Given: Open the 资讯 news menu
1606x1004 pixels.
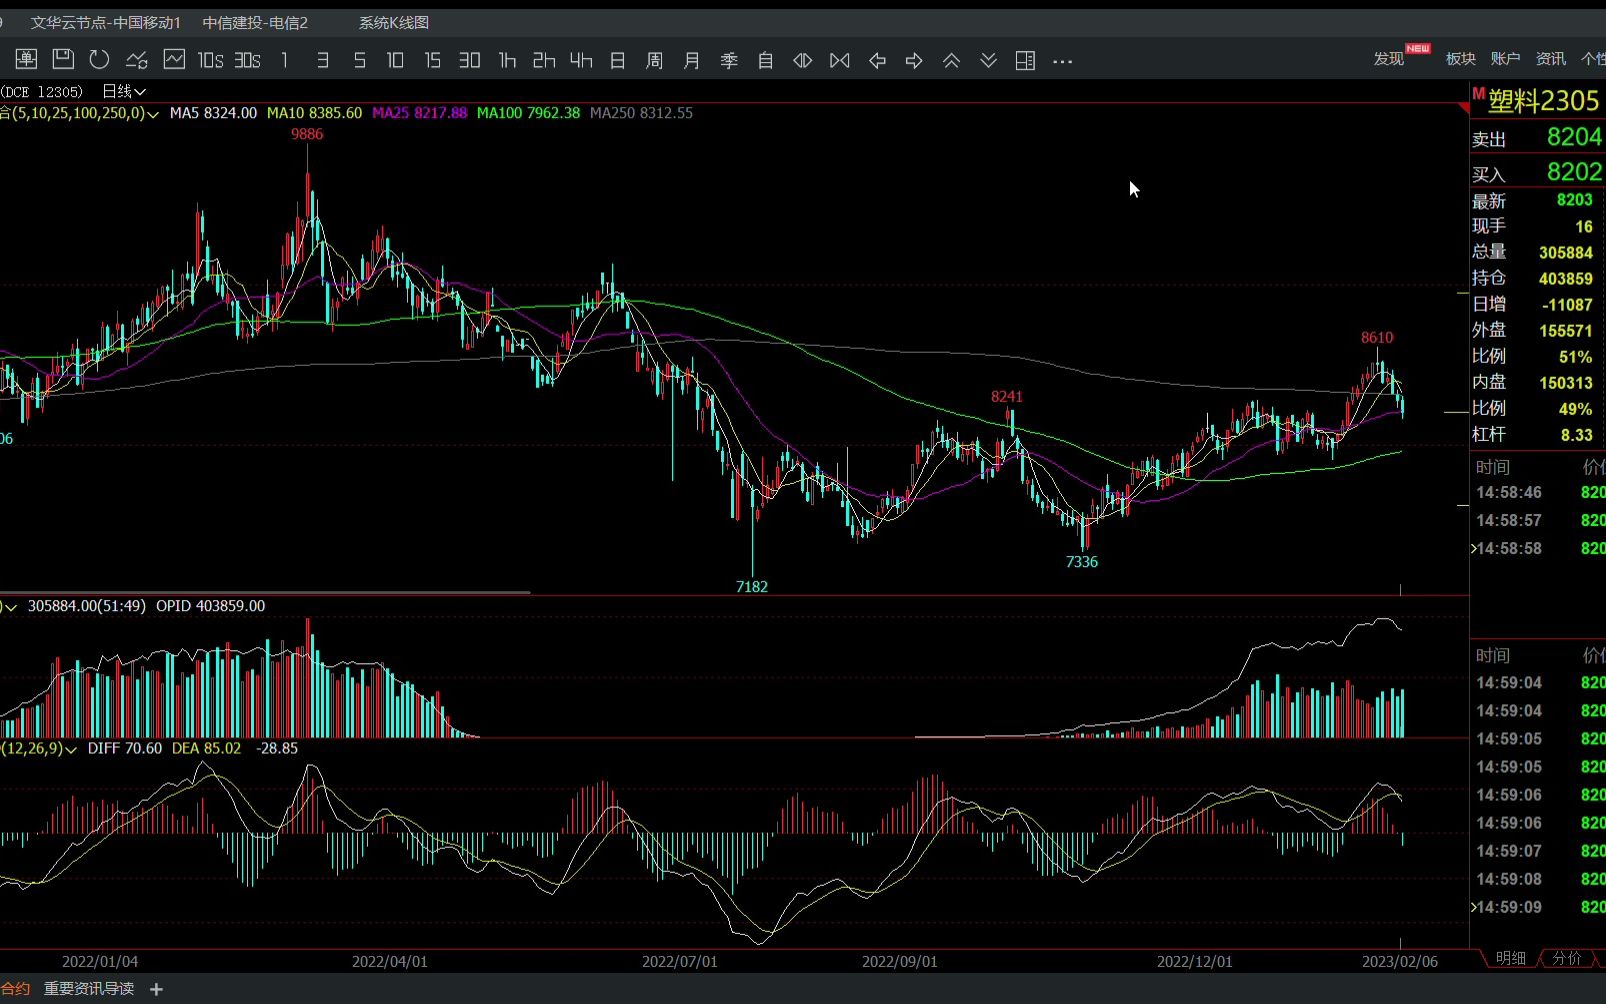Looking at the screenshot, I should pyautogui.click(x=1551, y=59).
